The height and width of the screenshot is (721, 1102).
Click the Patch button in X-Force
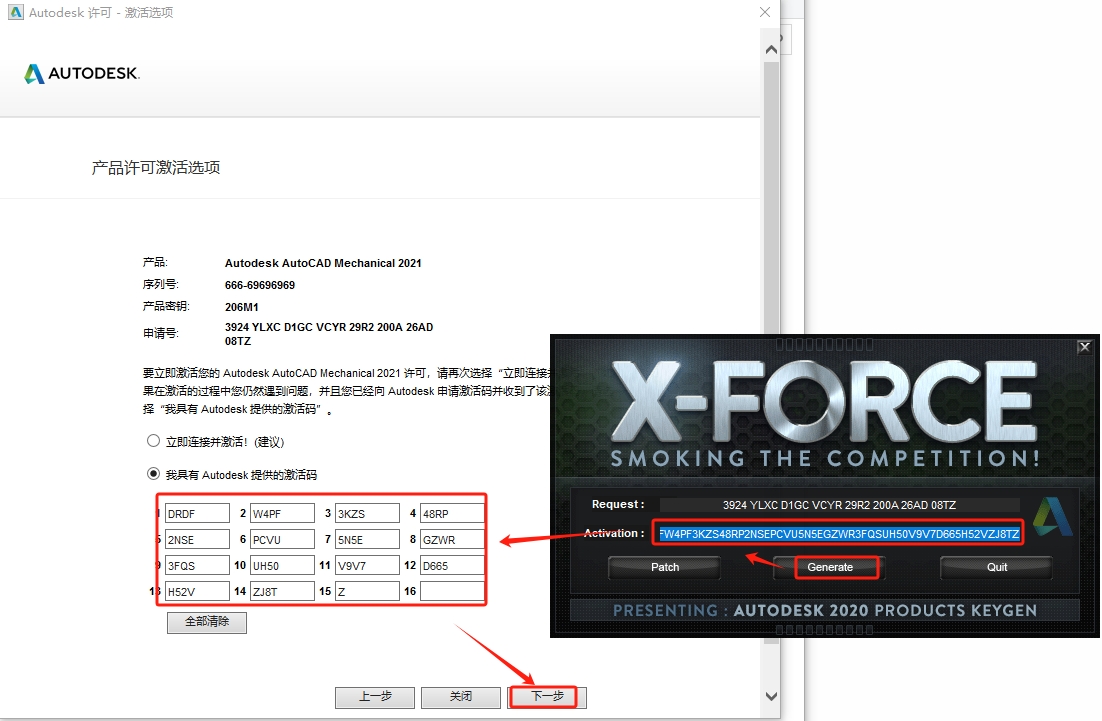(x=665, y=567)
